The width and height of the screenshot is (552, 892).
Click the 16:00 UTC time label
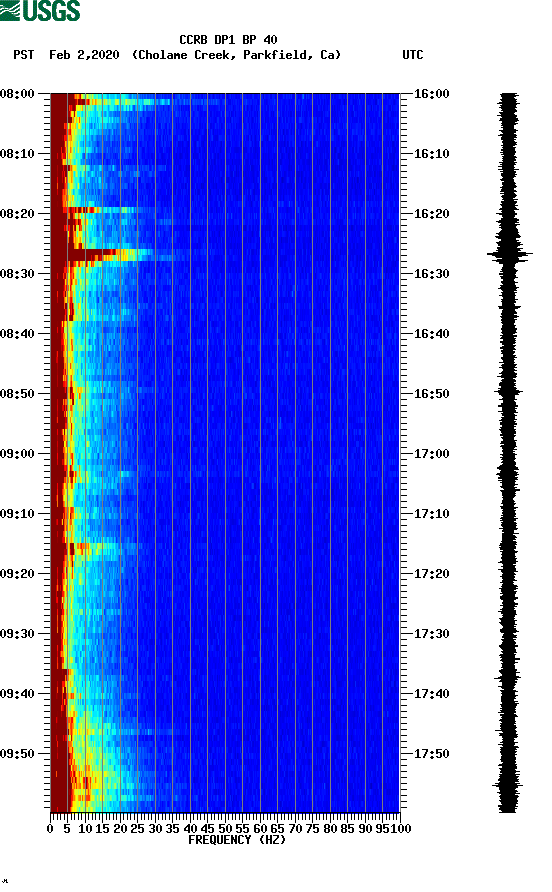431,94
